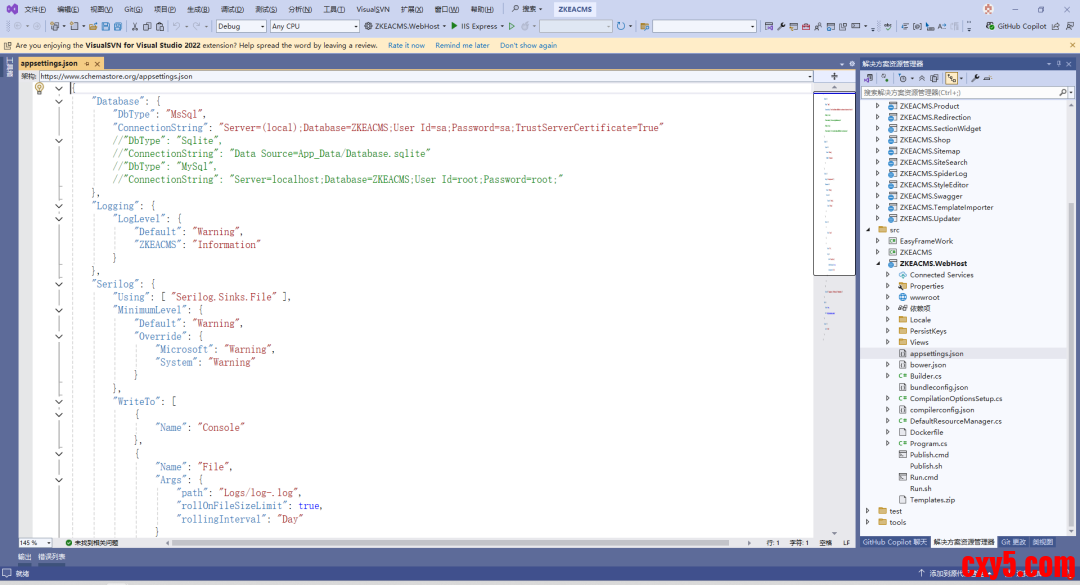Viewport: 1080px width, 585px height.
Task: Click the lightbulb quick actions icon
Action: [x=40, y=88]
